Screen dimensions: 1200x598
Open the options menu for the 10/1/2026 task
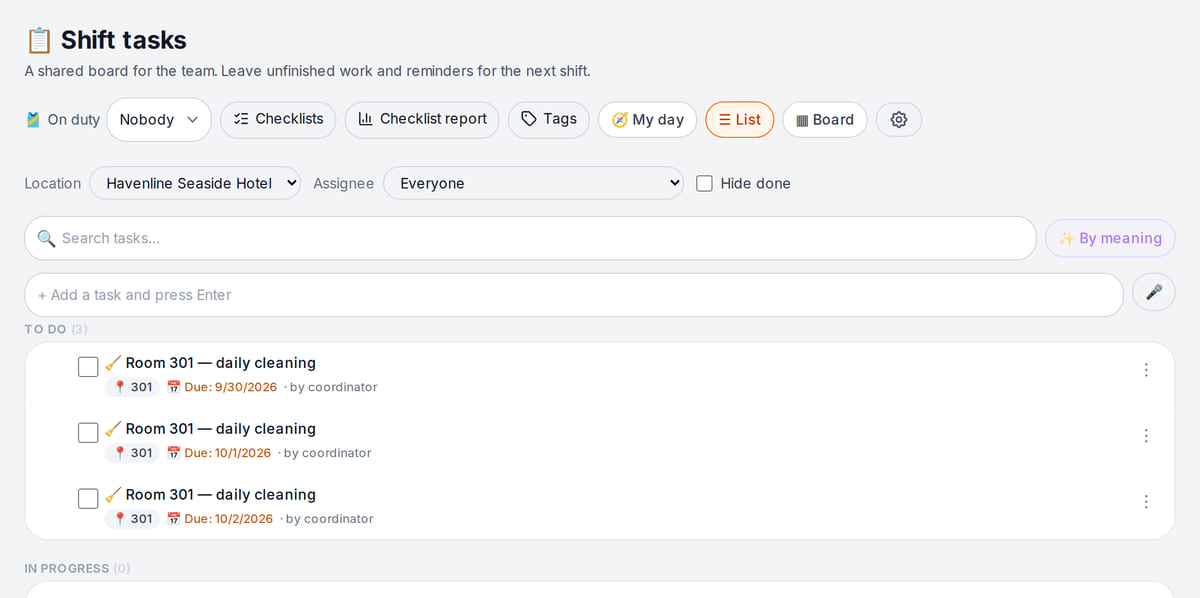1146,436
